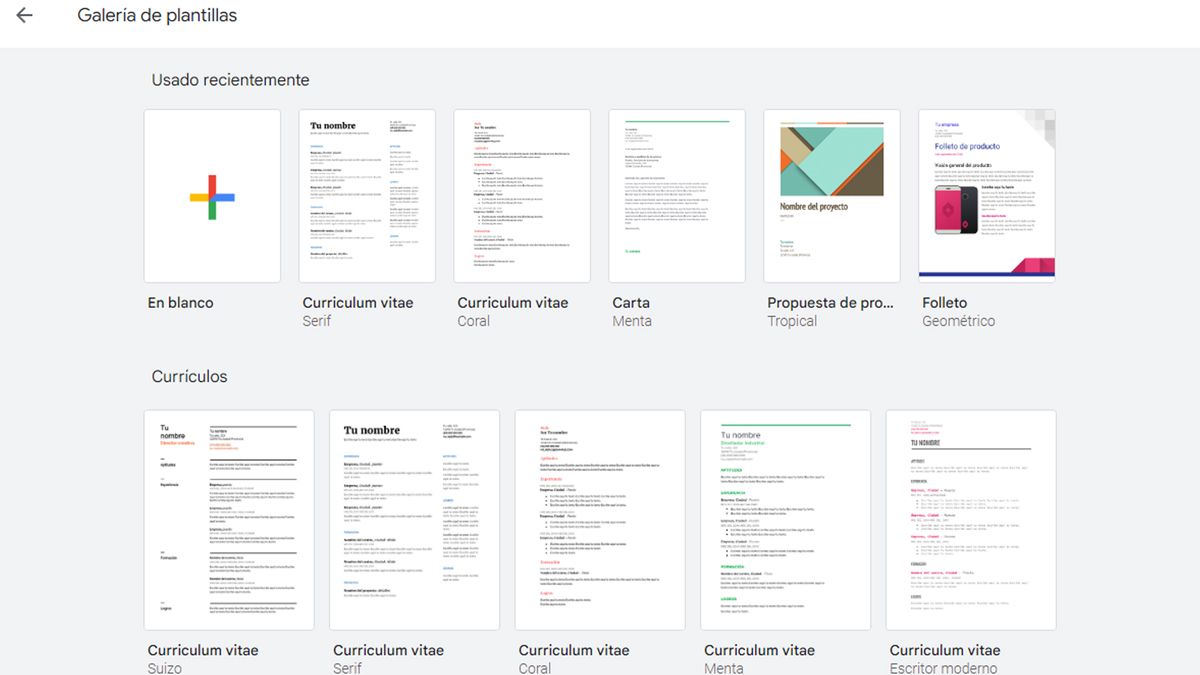The image size is (1200, 675).
Task: Click the 'Galería de plantillas' heading
Action: [156, 15]
